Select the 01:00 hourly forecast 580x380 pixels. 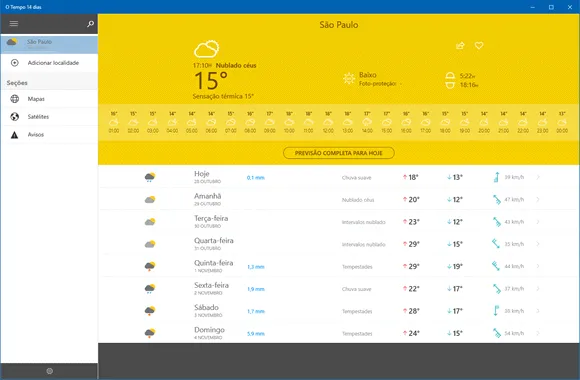coord(114,122)
